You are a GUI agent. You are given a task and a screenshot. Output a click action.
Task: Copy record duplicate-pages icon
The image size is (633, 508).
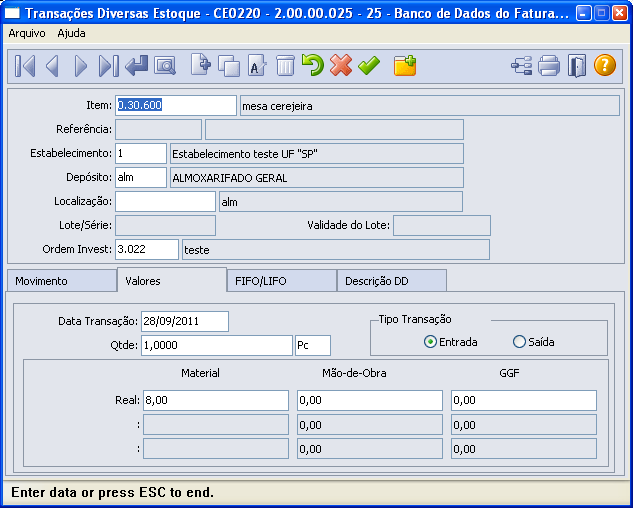(x=229, y=65)
